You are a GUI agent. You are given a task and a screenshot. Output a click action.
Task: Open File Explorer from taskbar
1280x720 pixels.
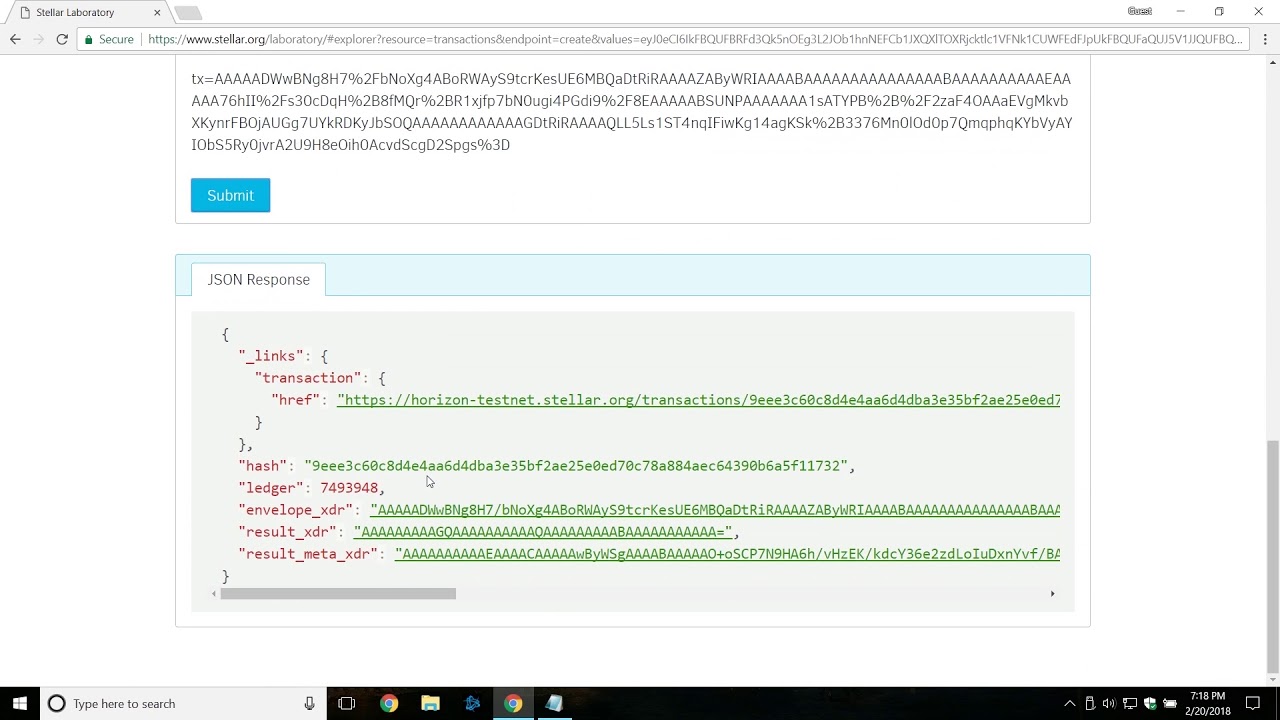point(430,703)
